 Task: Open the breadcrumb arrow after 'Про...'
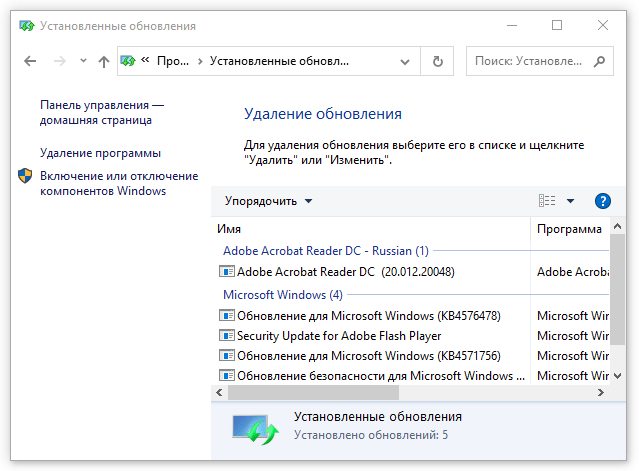pos(200,62)
